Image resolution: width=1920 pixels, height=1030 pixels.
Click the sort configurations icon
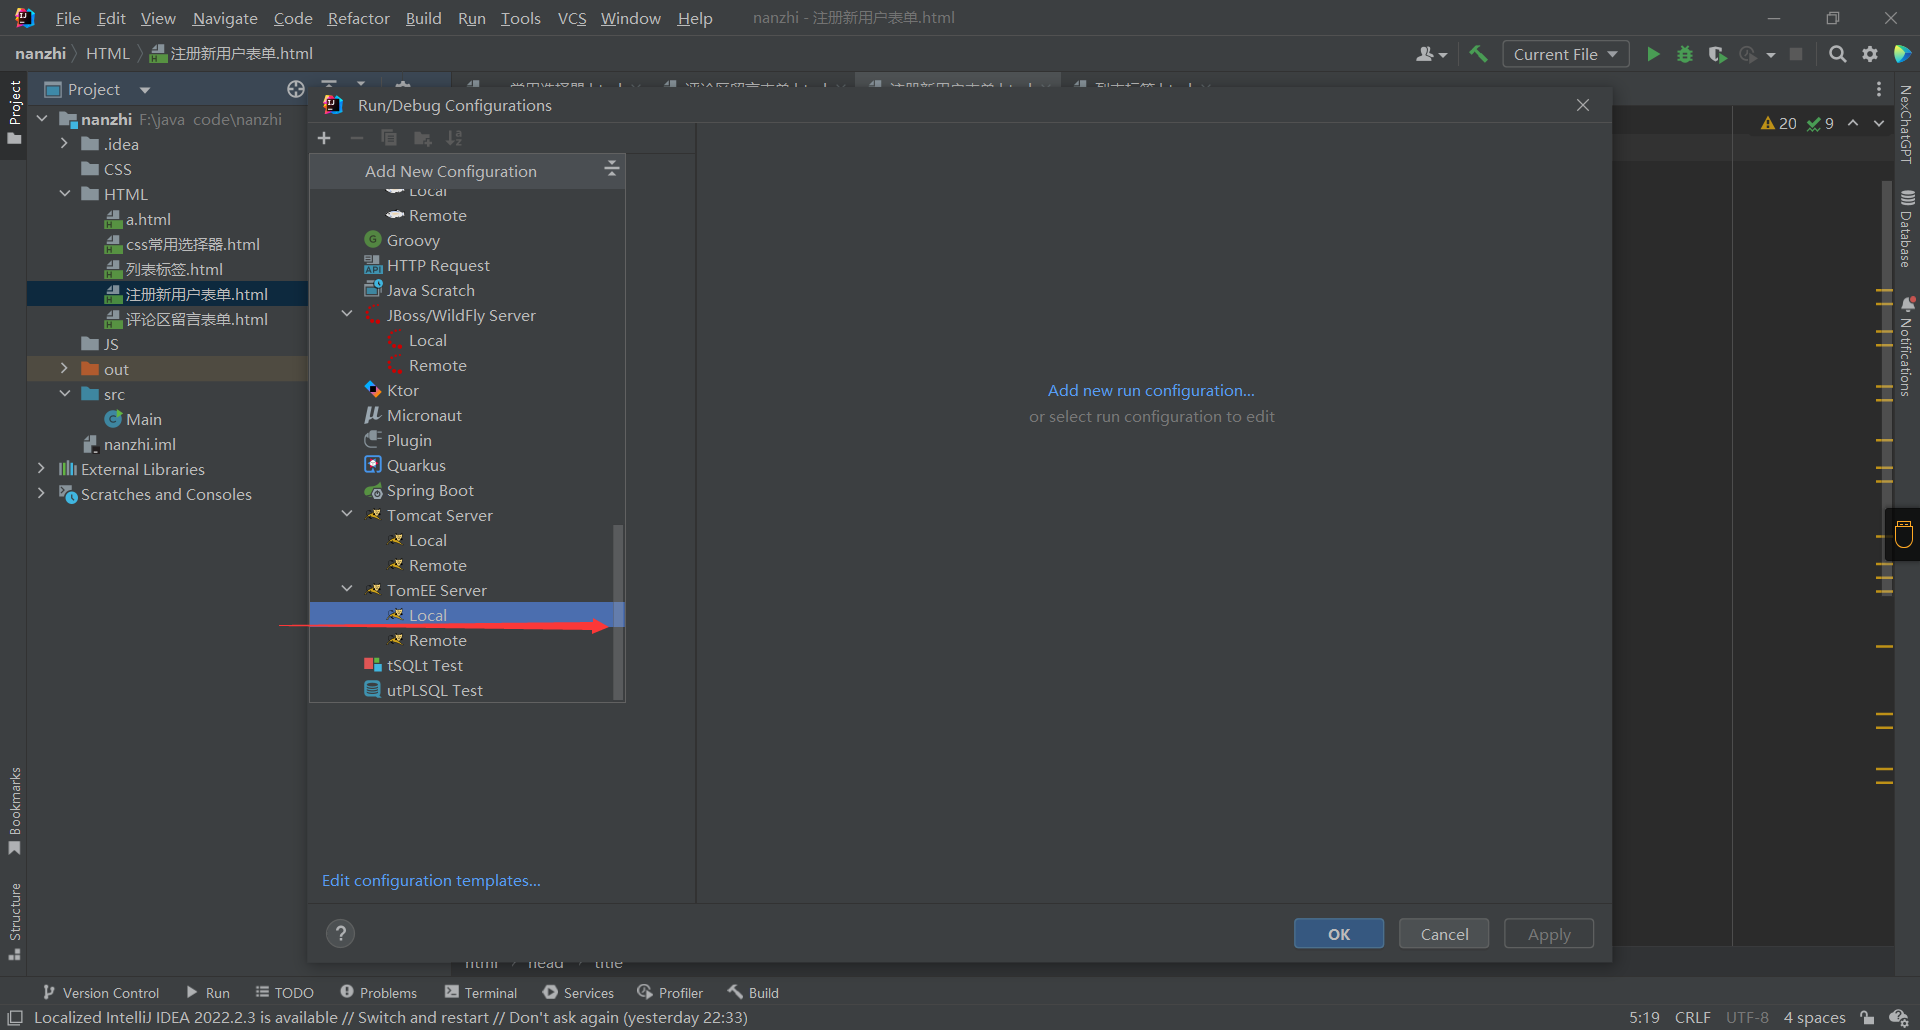click(x=455, y=138)
